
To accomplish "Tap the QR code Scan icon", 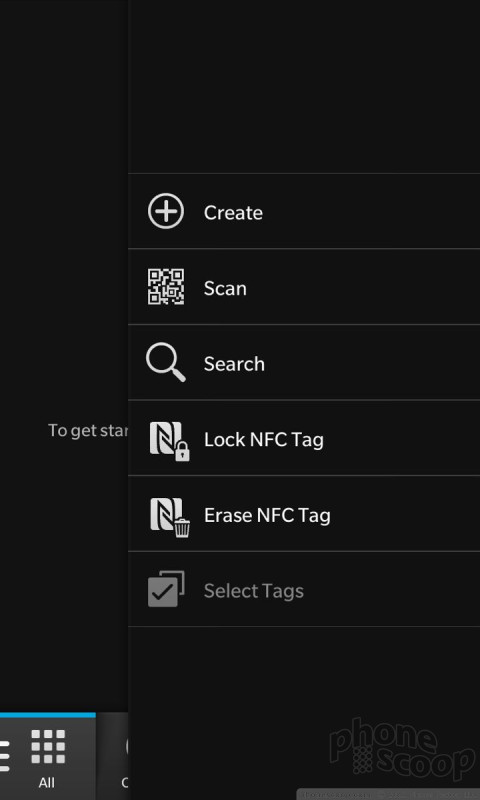I will (x=166, y=287).
